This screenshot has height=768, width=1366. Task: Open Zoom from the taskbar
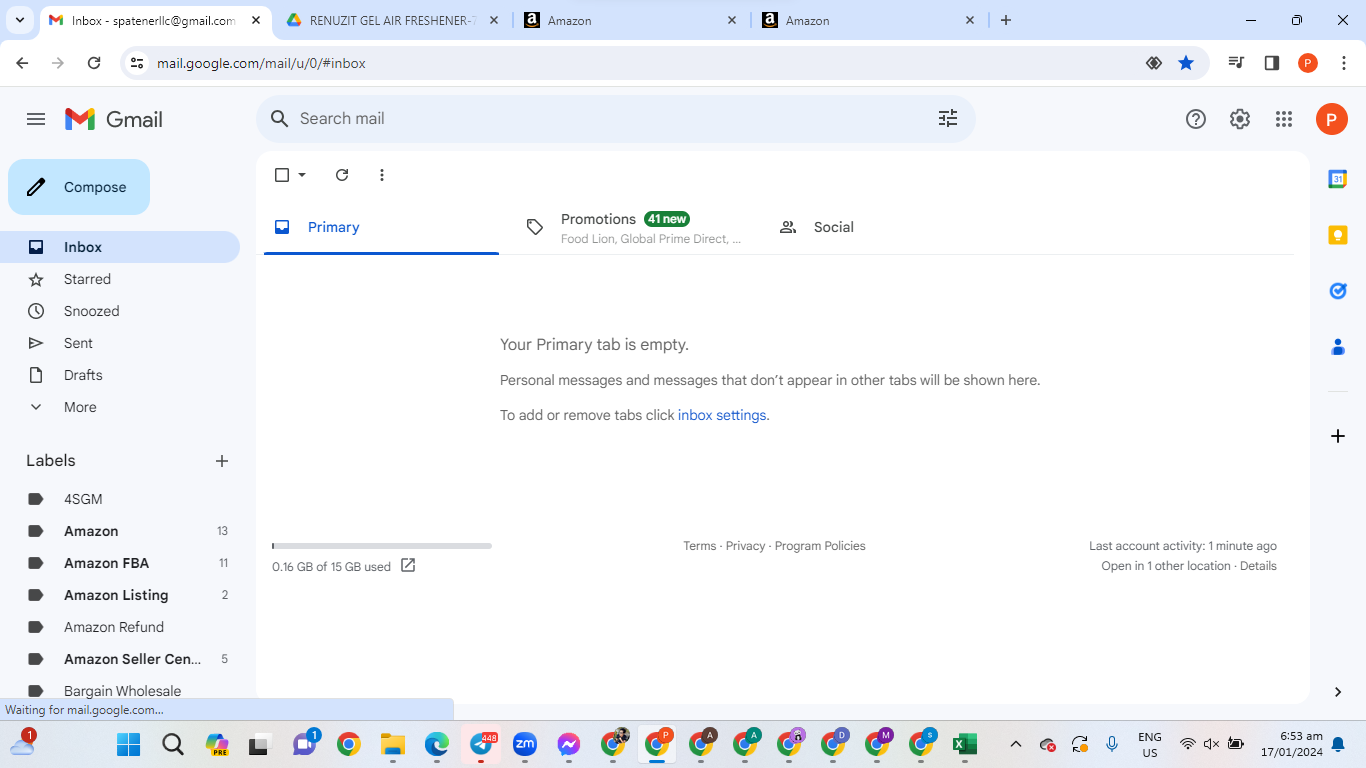(x=525, y=745)
